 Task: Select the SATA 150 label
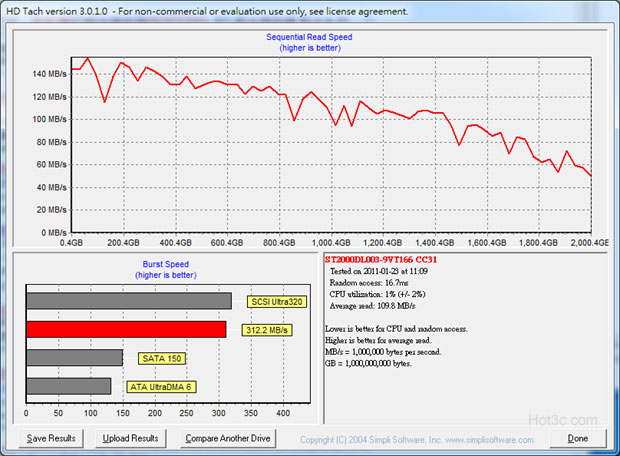tap(160, 357)
